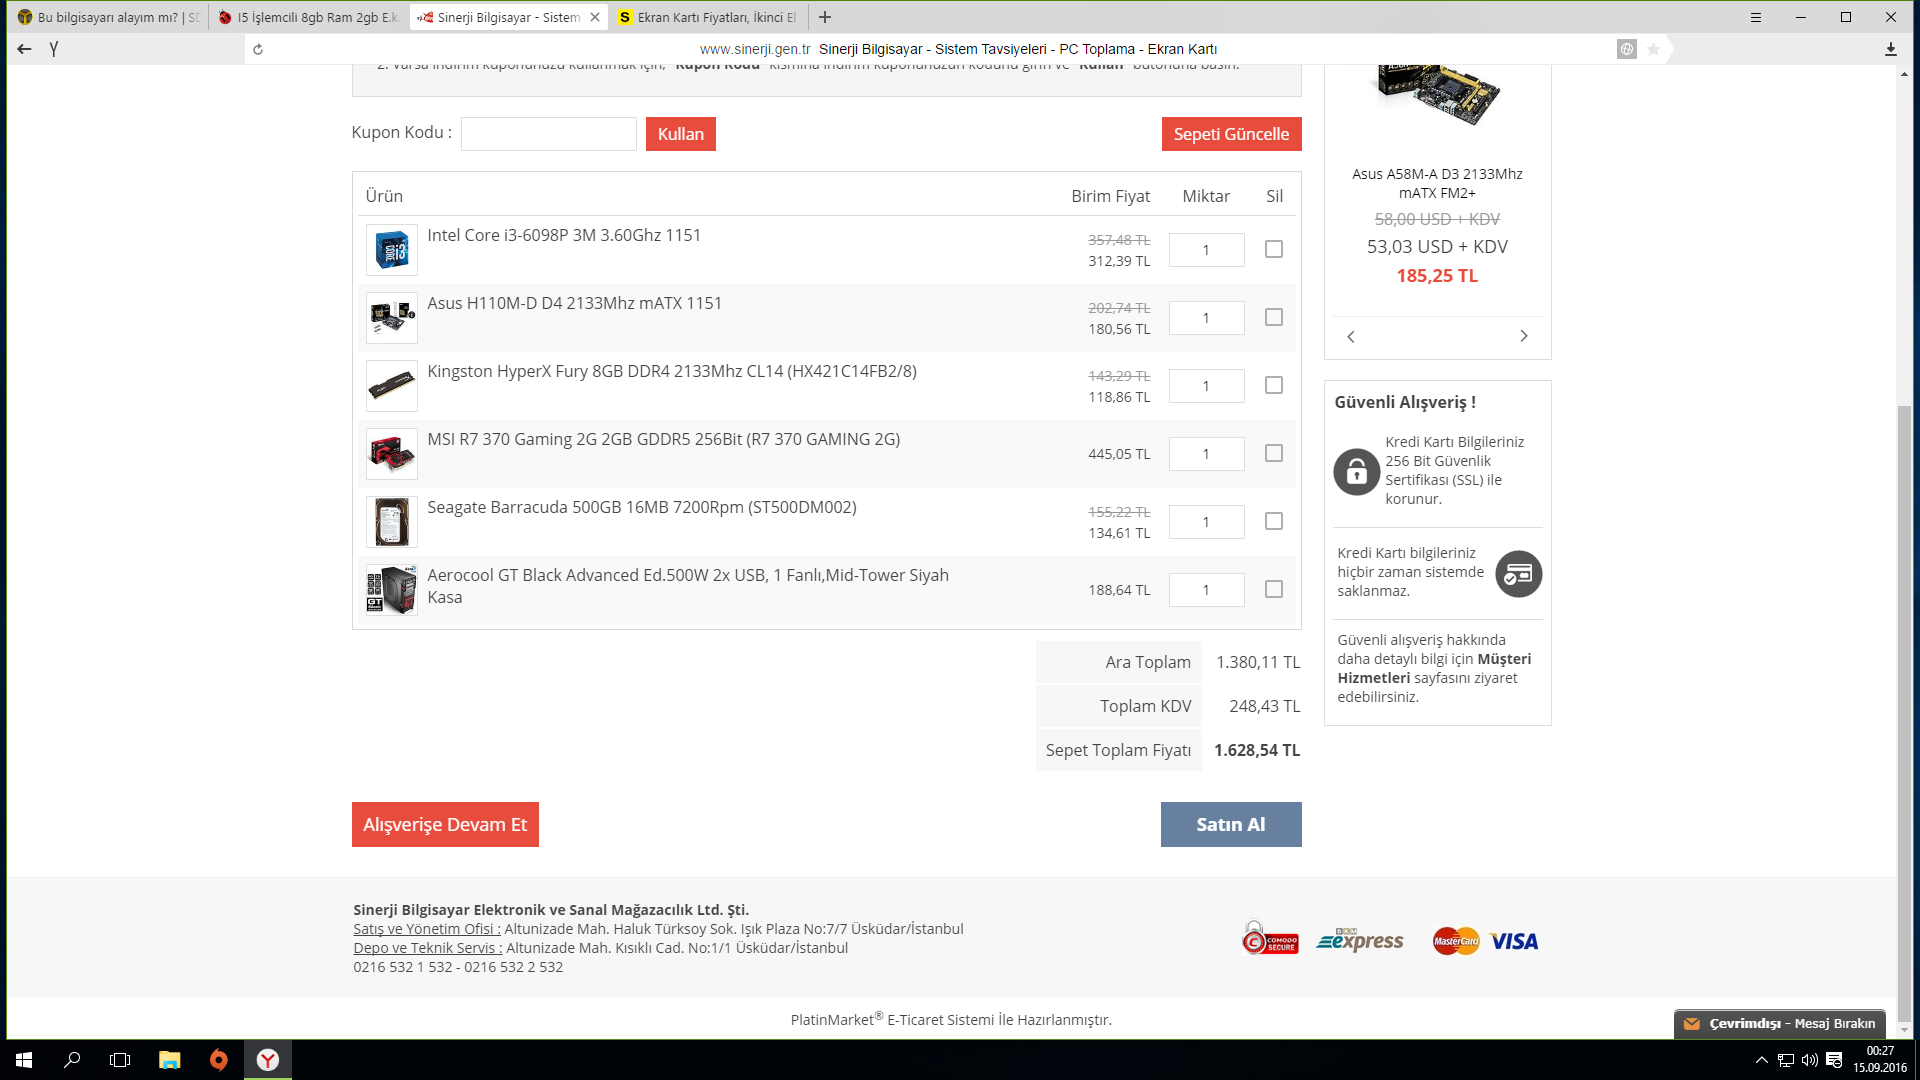Image resolution: width=1920 pixels, height=1080 pixels.
Task: Switch to 'I5 İşlemcili 8gb Ram' tab
Action: click(308, 17)
